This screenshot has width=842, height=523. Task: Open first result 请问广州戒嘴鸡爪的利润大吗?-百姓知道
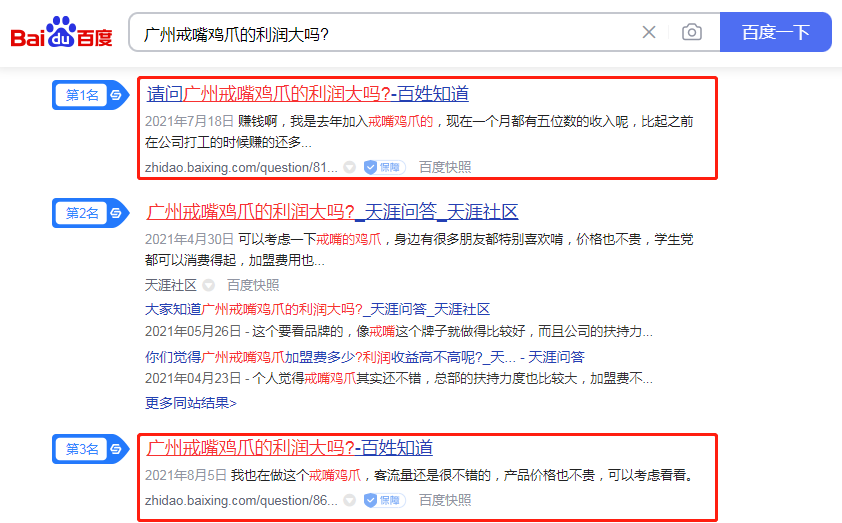pos(308,94)
